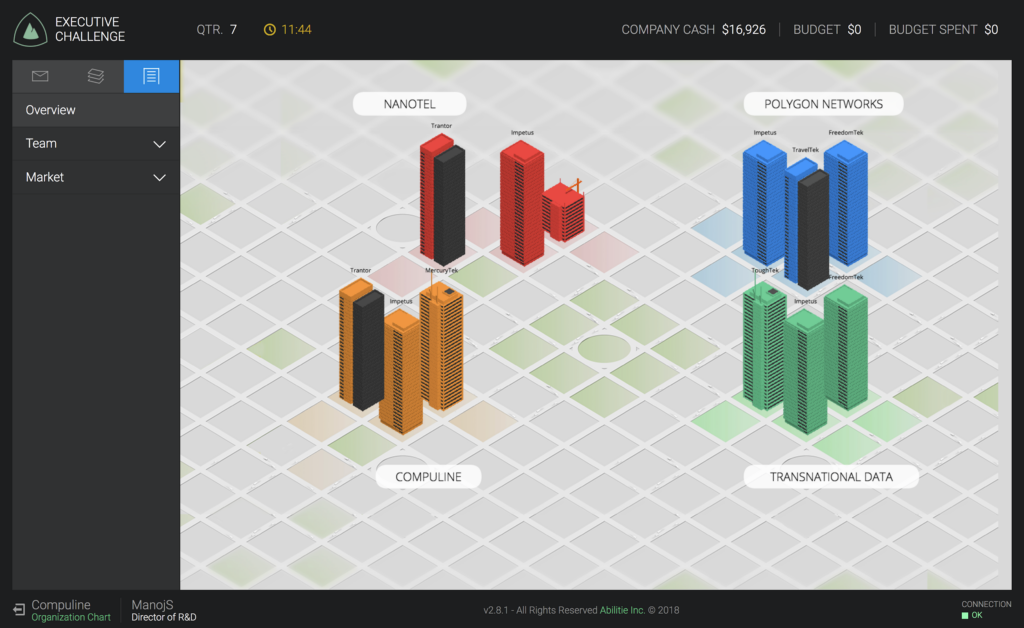Viewport: 1024px width, 628px height.
Task: Click the green connection status indicator
Action: tap(965, 616)
